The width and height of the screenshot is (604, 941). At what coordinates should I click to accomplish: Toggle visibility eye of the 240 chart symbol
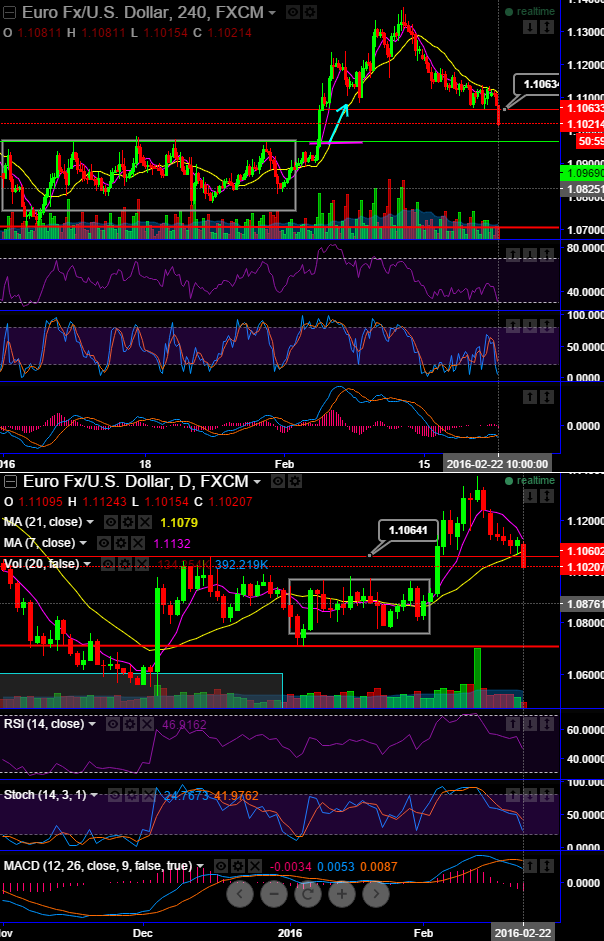click(292, 12)
